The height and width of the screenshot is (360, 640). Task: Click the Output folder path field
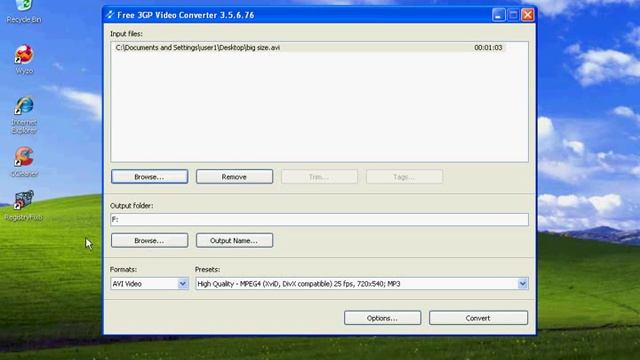(319, 220)
